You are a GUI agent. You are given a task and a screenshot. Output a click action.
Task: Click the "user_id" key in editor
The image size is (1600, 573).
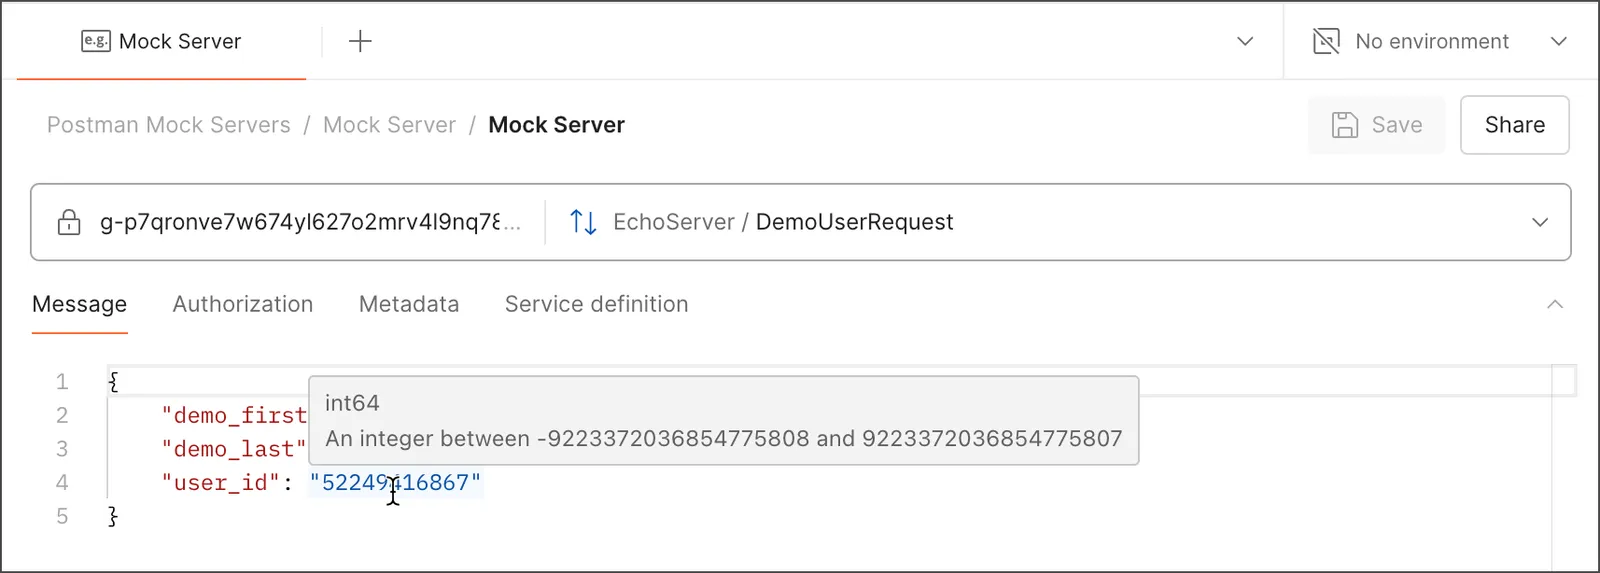coord(221,483)
